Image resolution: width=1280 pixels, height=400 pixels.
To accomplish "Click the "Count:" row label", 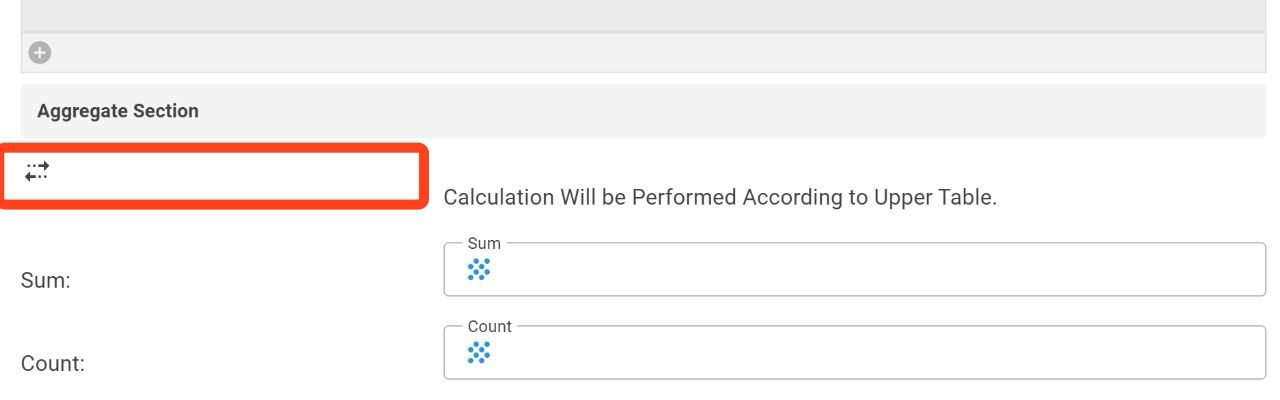I will click(x=53, y=364).
